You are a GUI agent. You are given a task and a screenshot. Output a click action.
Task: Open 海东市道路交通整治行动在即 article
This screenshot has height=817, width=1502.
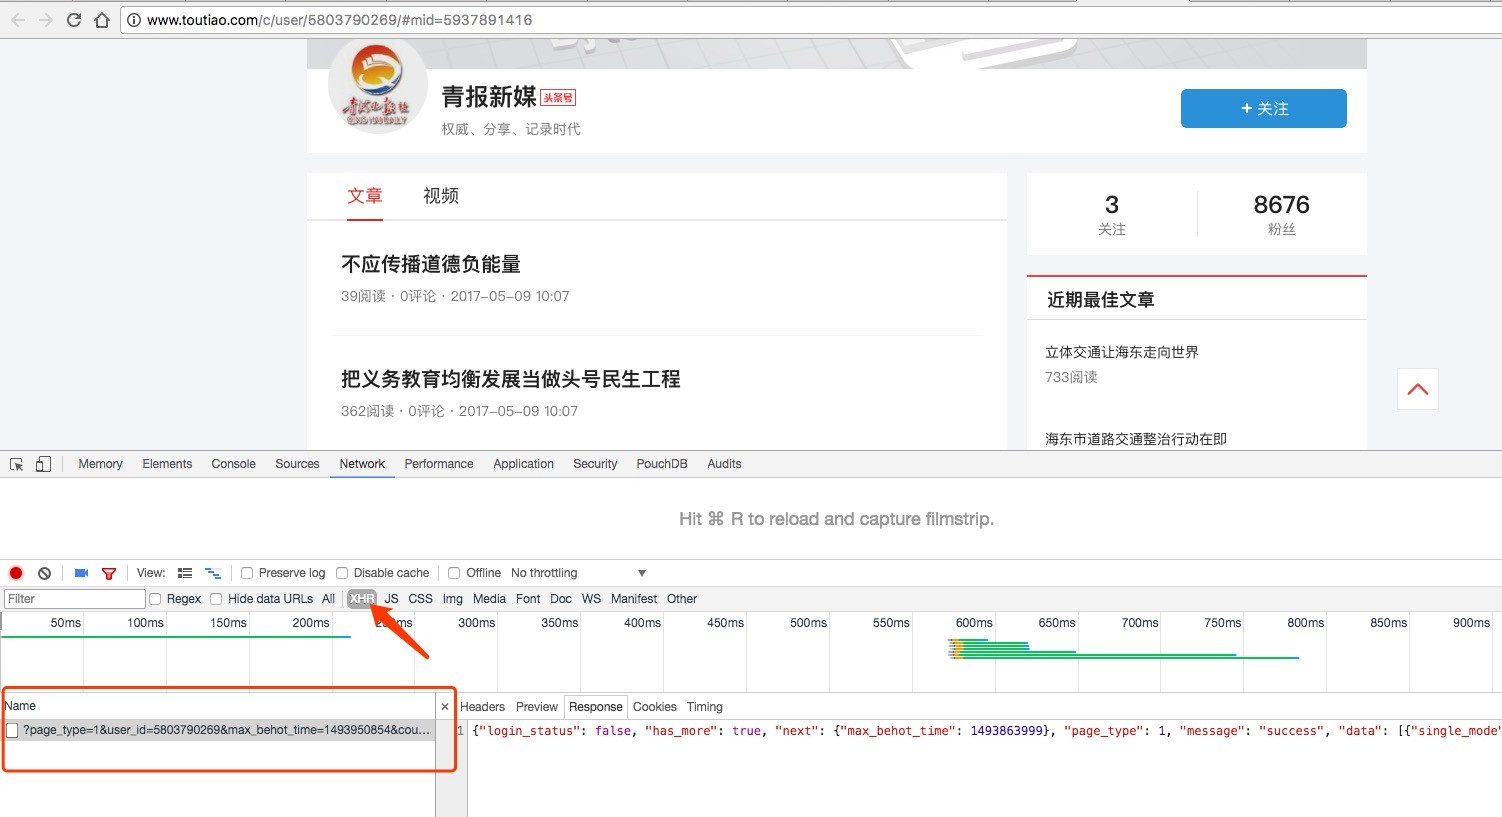[1136, 439]
